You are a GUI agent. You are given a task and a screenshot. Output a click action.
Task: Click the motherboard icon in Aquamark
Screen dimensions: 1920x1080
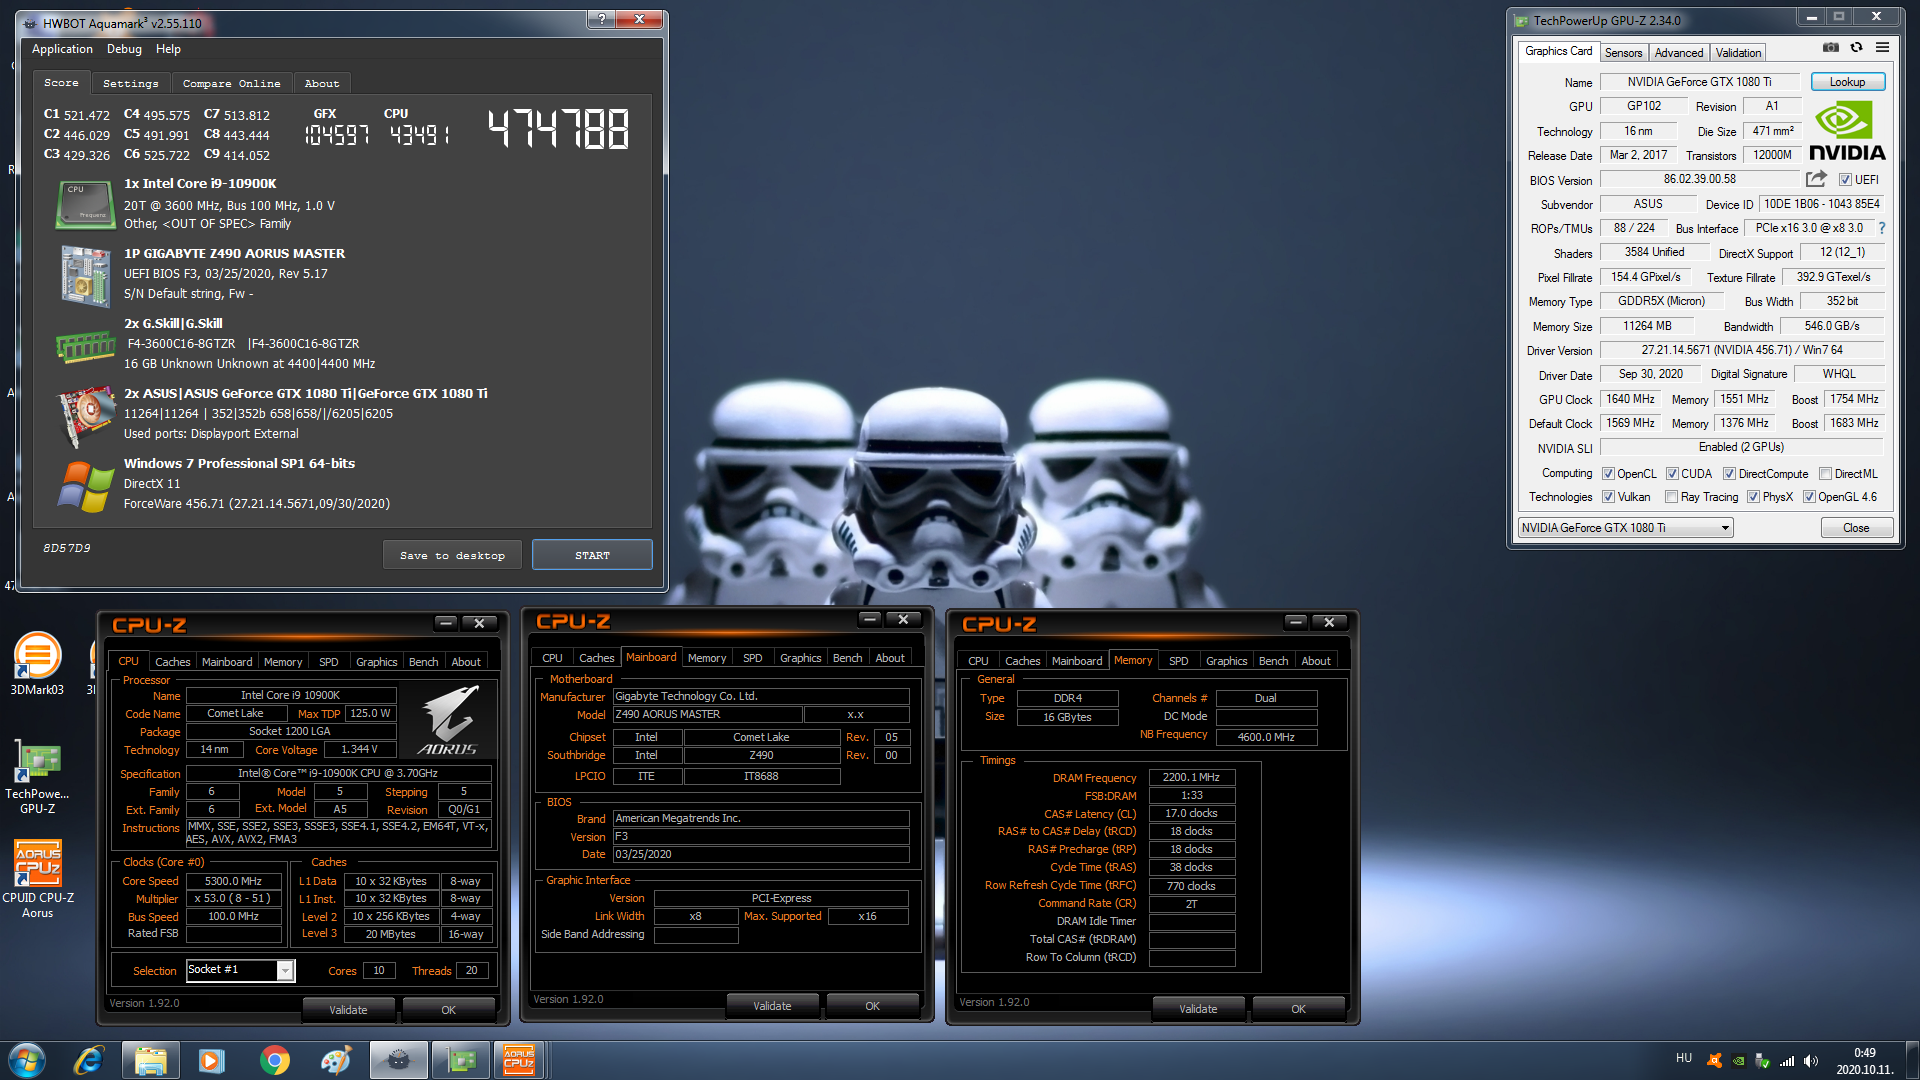click(84, 275)
